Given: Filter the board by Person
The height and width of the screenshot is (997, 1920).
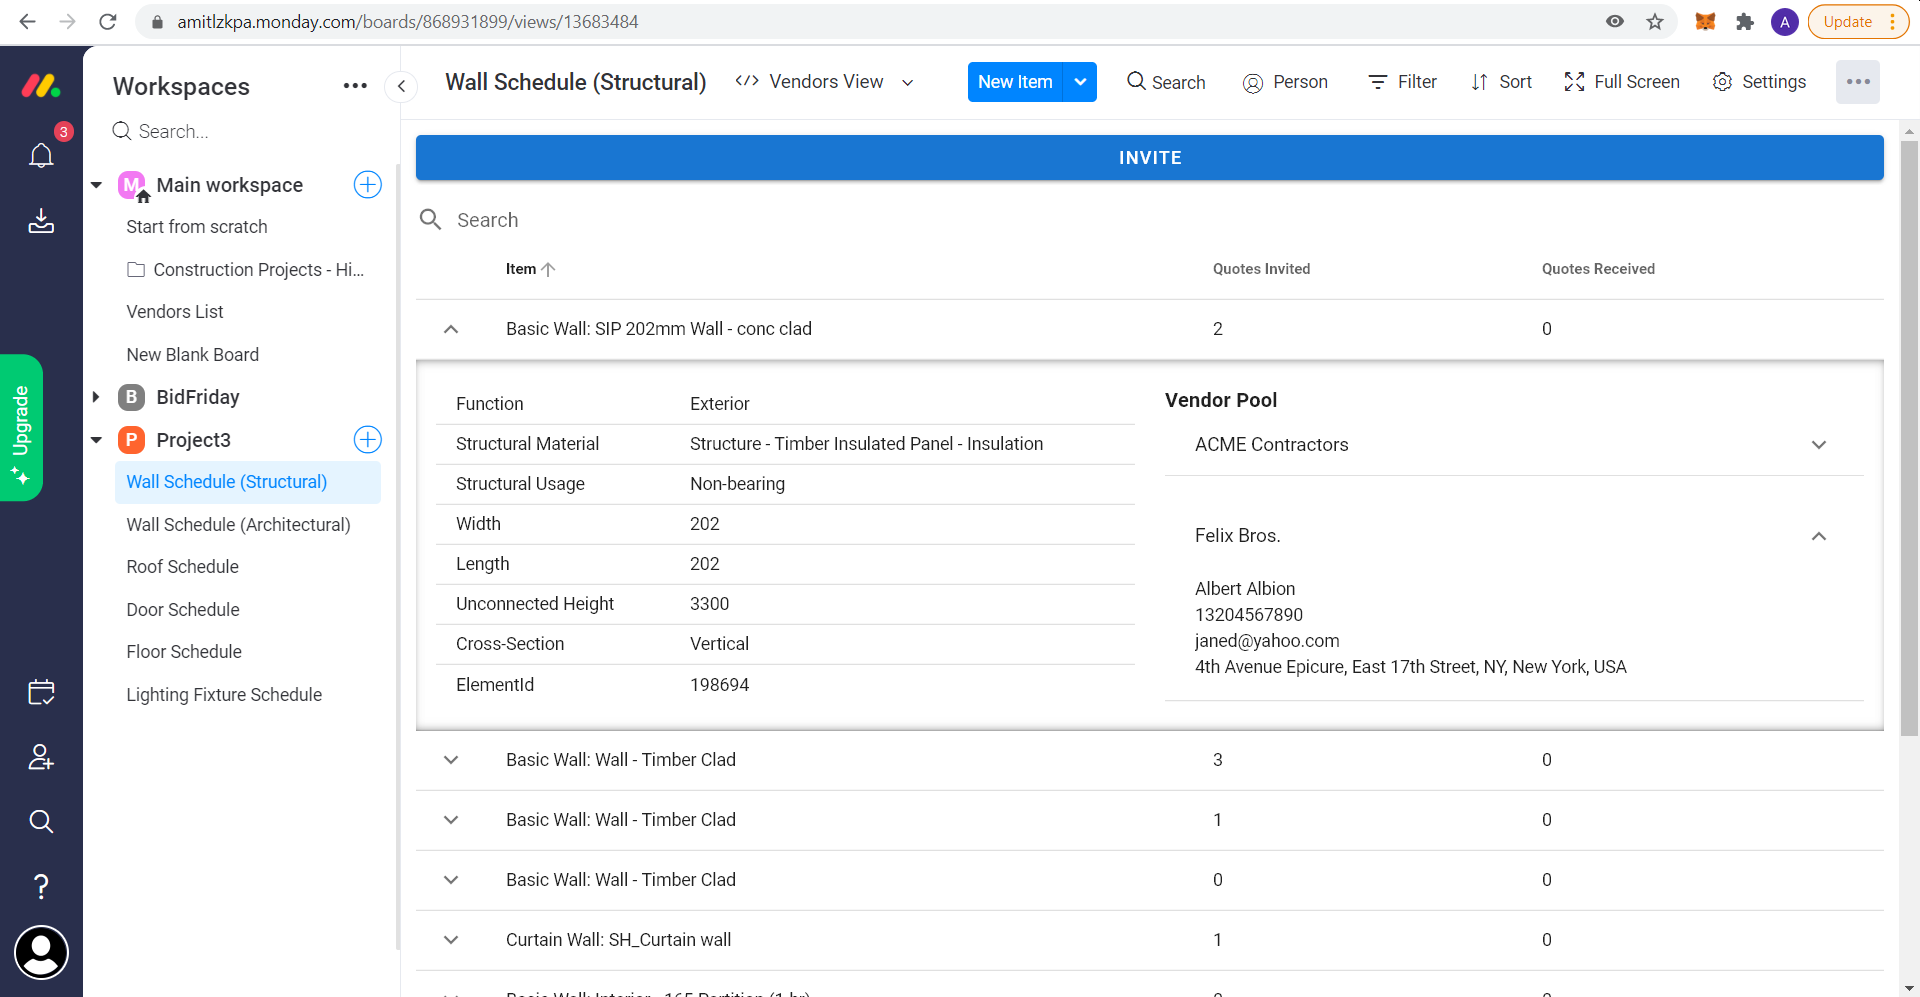Looking at the screenshot, I should pyautogui.click(x=1285, y=82).
